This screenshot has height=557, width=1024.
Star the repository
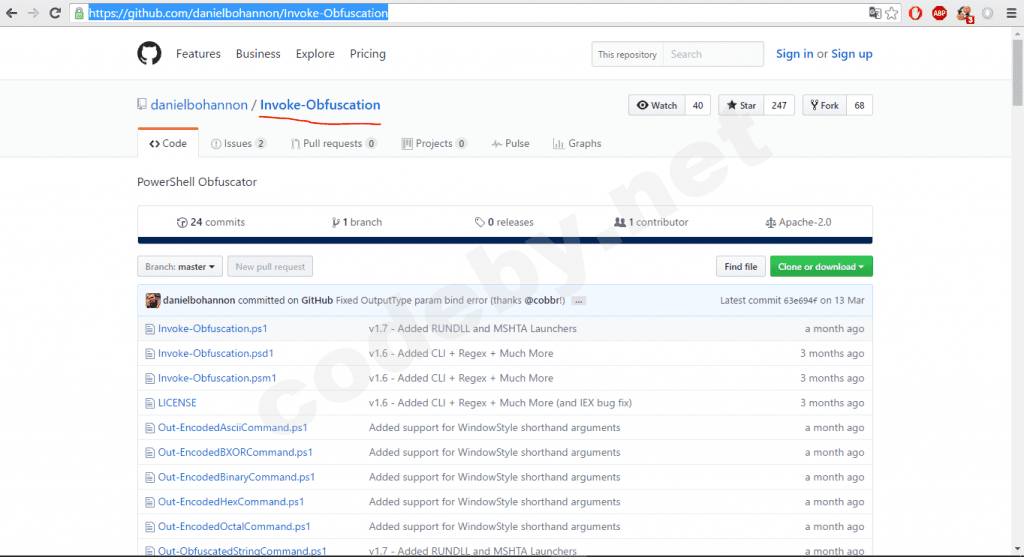click(741, 105)
